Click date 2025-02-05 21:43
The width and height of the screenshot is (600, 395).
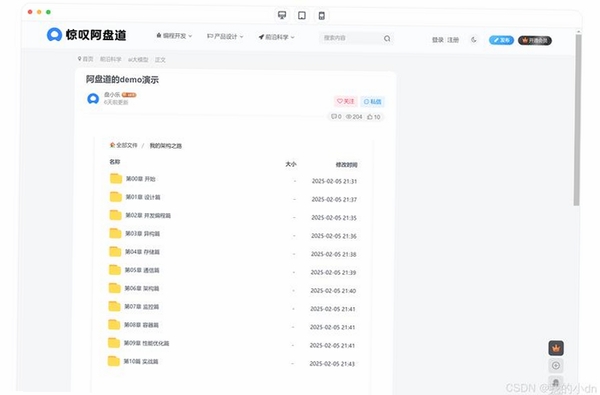tap(332, 364)
